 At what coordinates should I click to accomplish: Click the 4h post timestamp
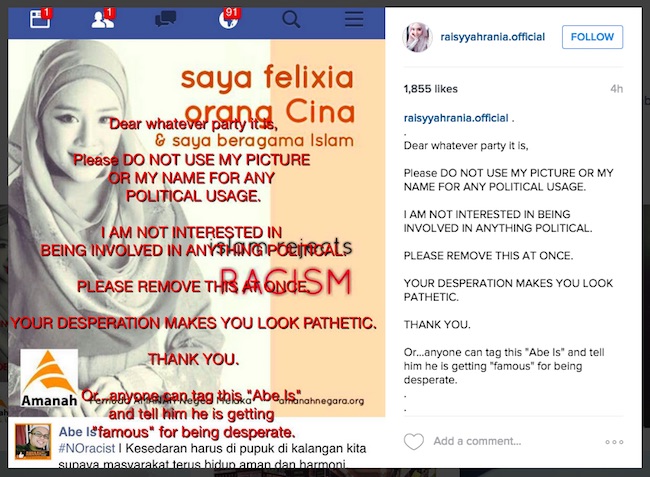(616, 89)
